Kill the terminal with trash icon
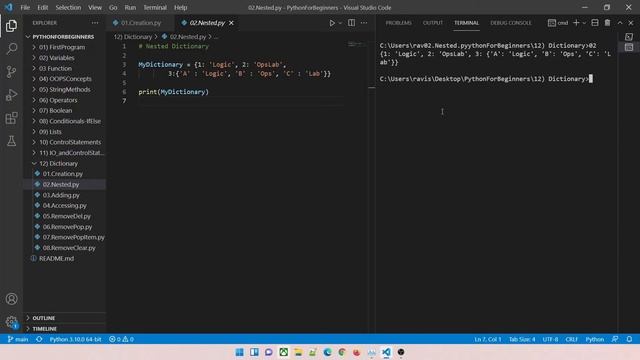 point(607,23)
